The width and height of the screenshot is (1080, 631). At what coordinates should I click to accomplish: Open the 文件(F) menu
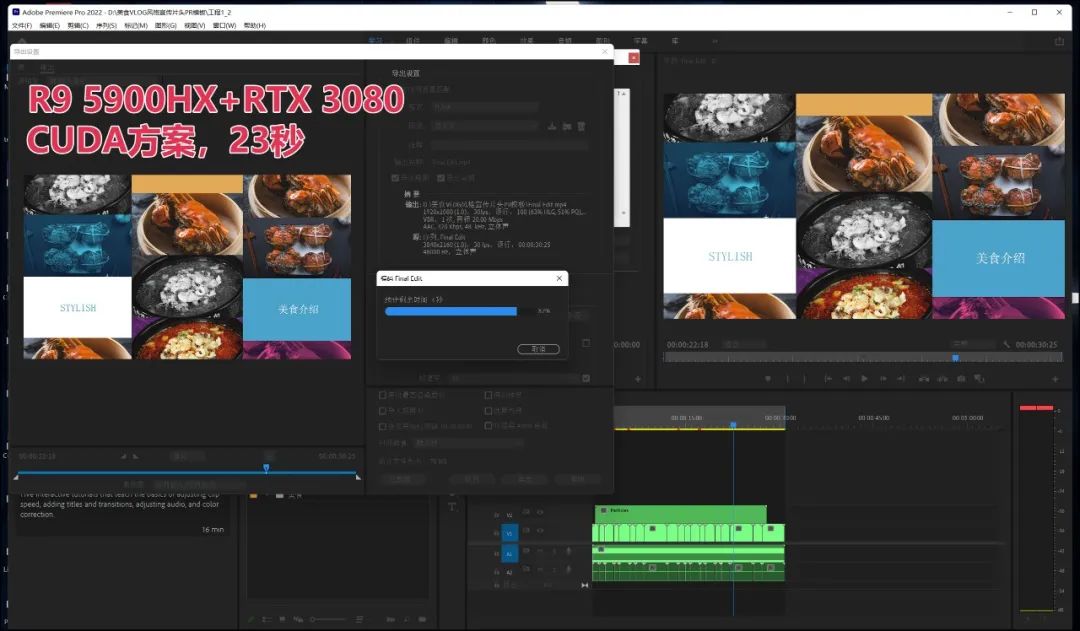click(x=22, y=25)
